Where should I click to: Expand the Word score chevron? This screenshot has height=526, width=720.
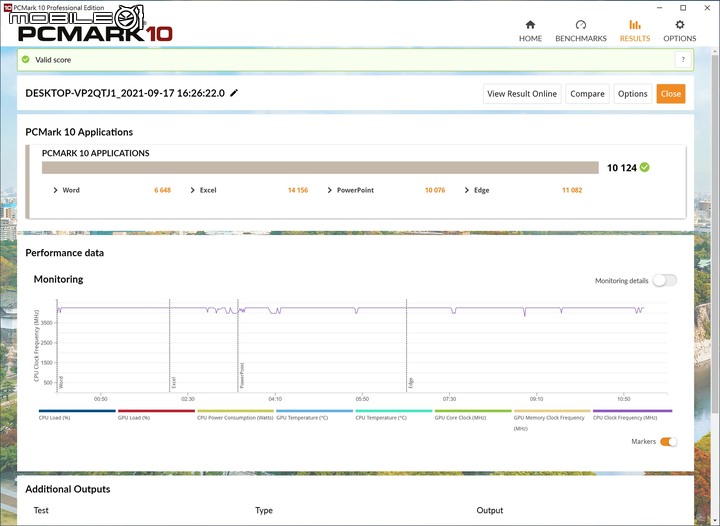click(55, 190)
